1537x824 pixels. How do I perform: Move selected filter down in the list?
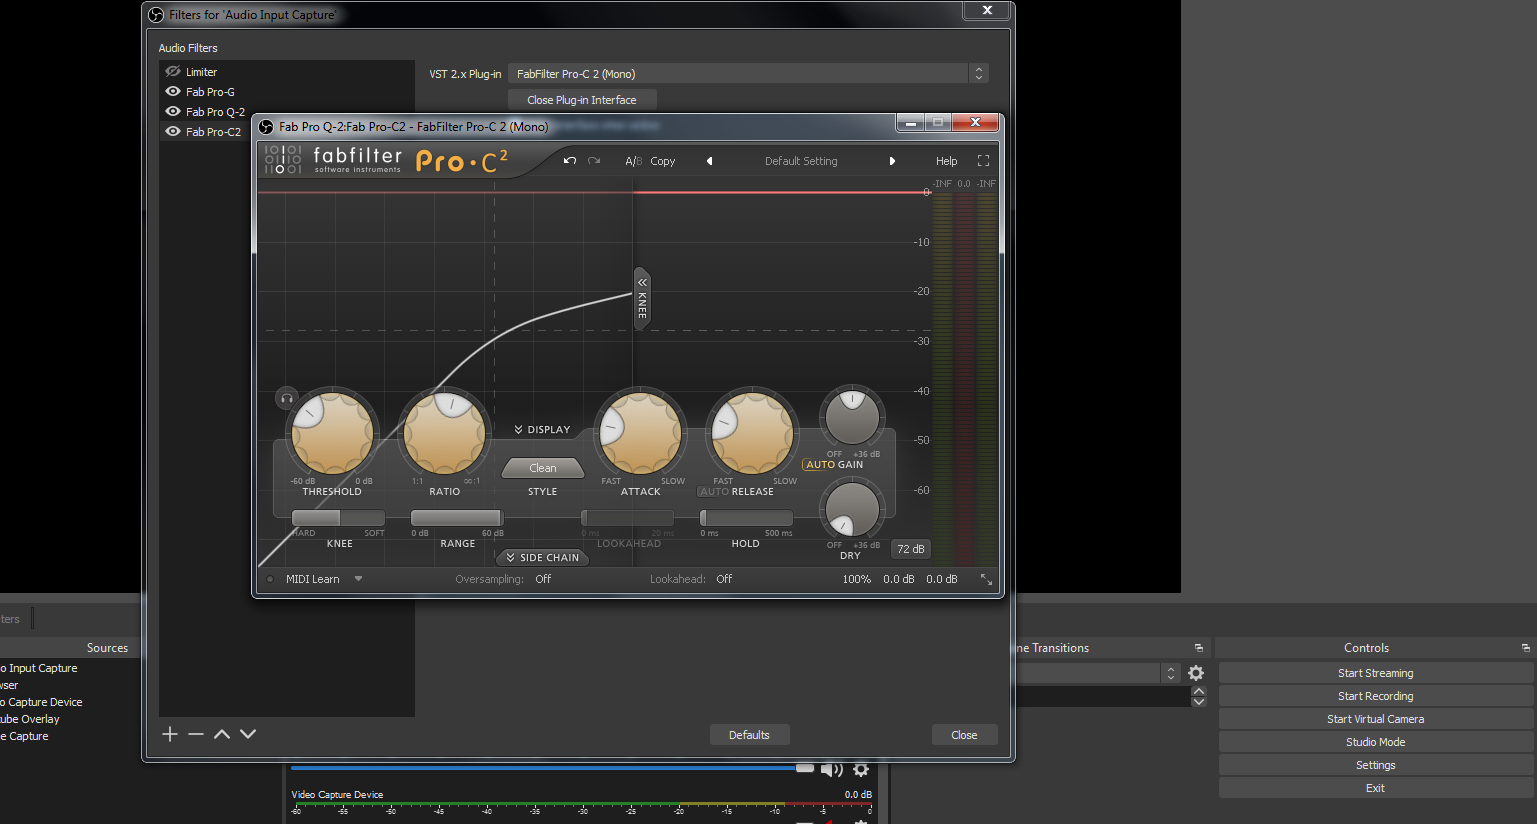(248, 734)
